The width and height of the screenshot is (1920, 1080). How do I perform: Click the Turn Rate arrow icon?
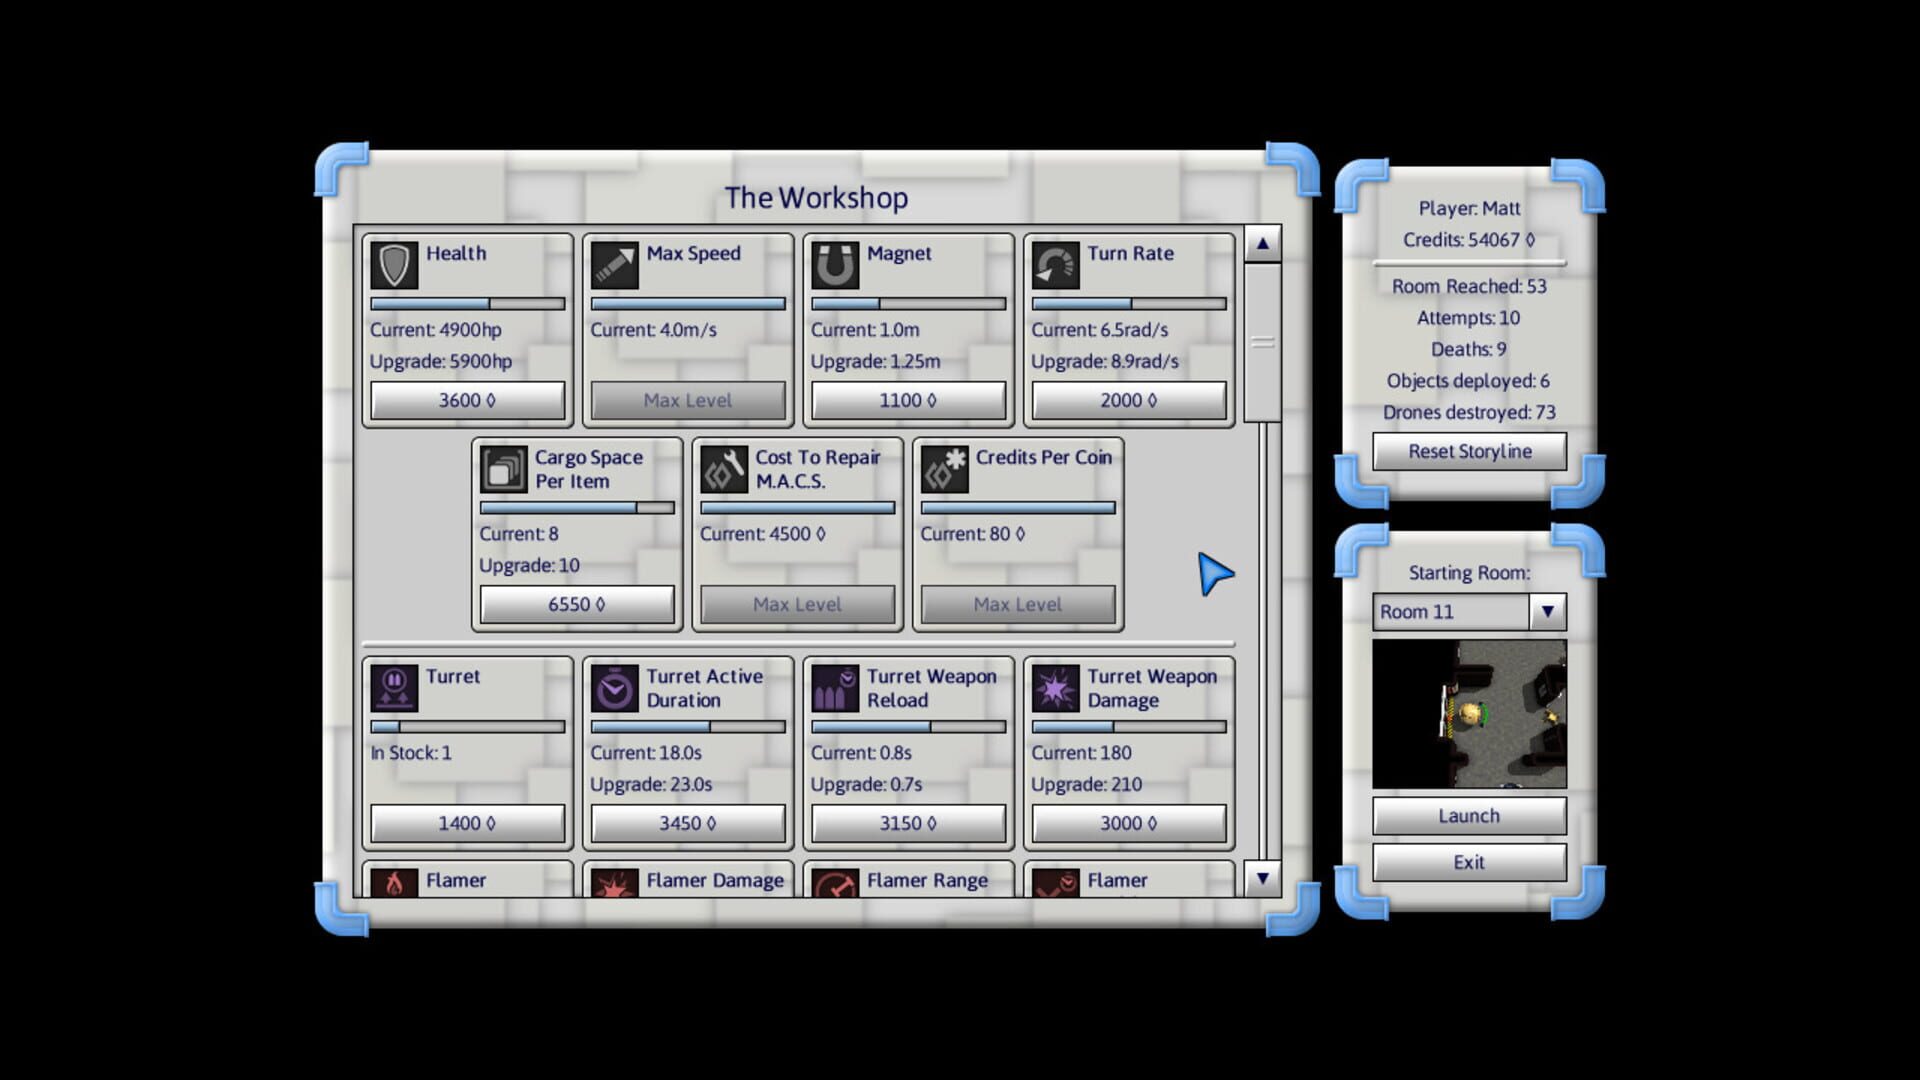pyautogui.click(x=1055, y=265)
